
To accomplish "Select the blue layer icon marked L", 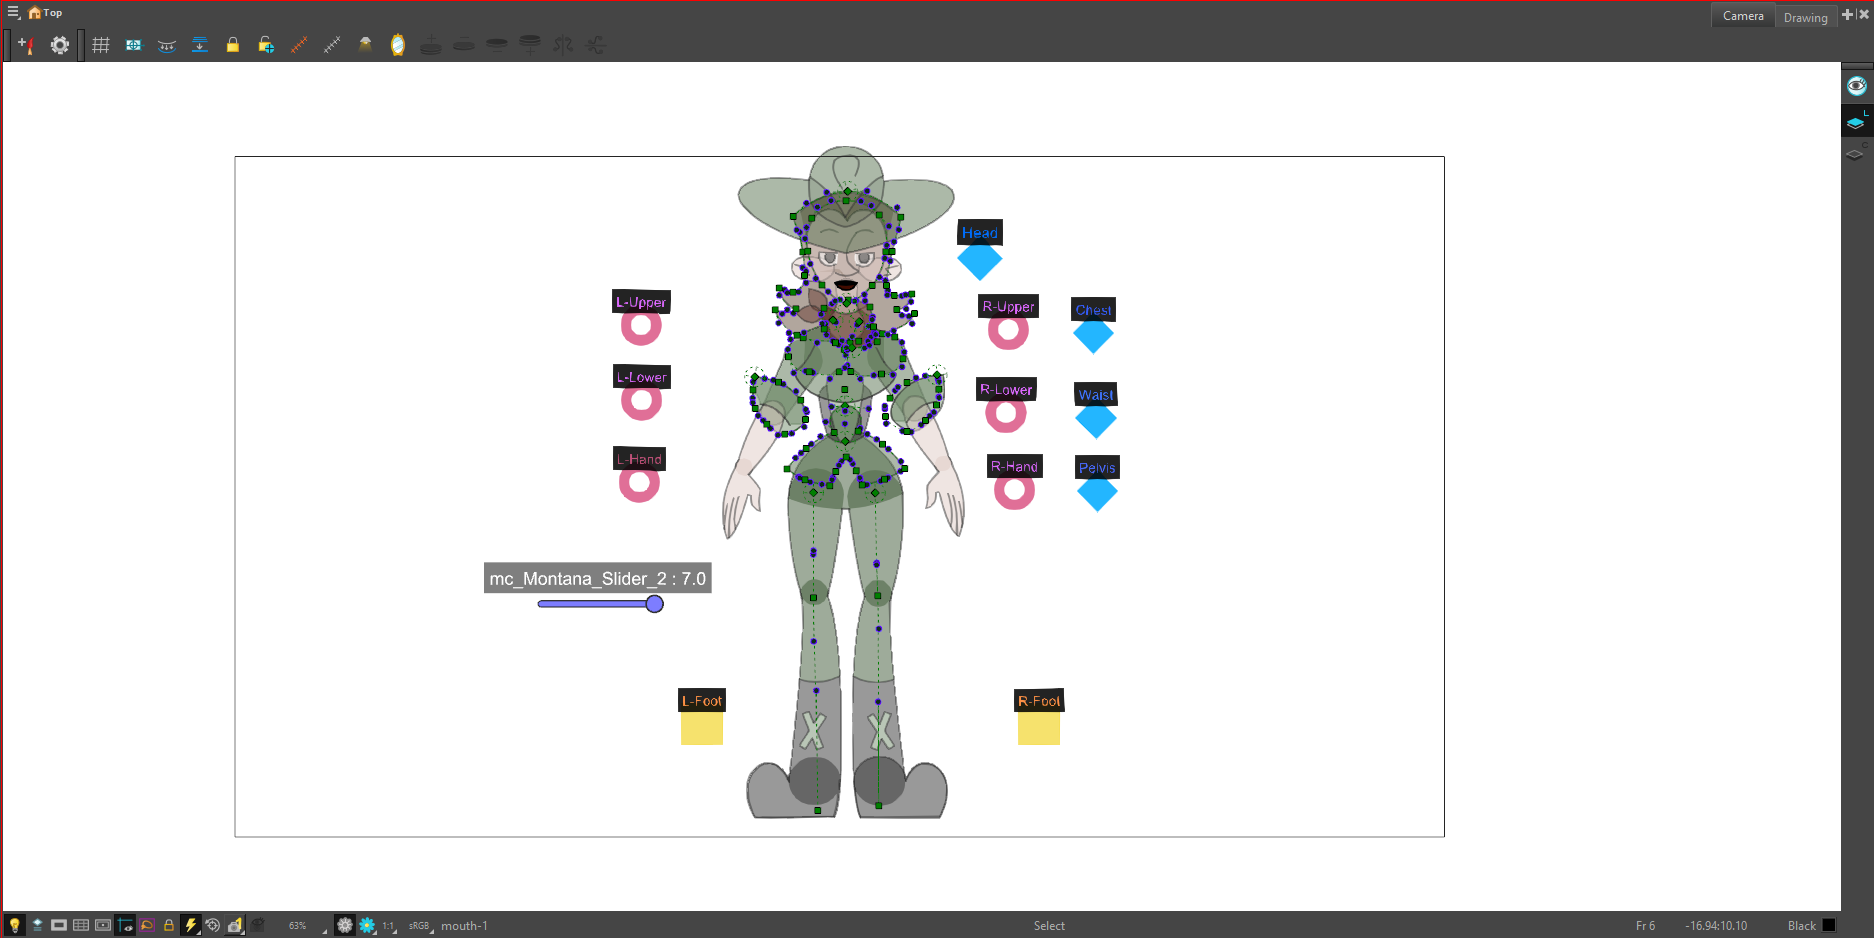I will [x=1856, y=122].
